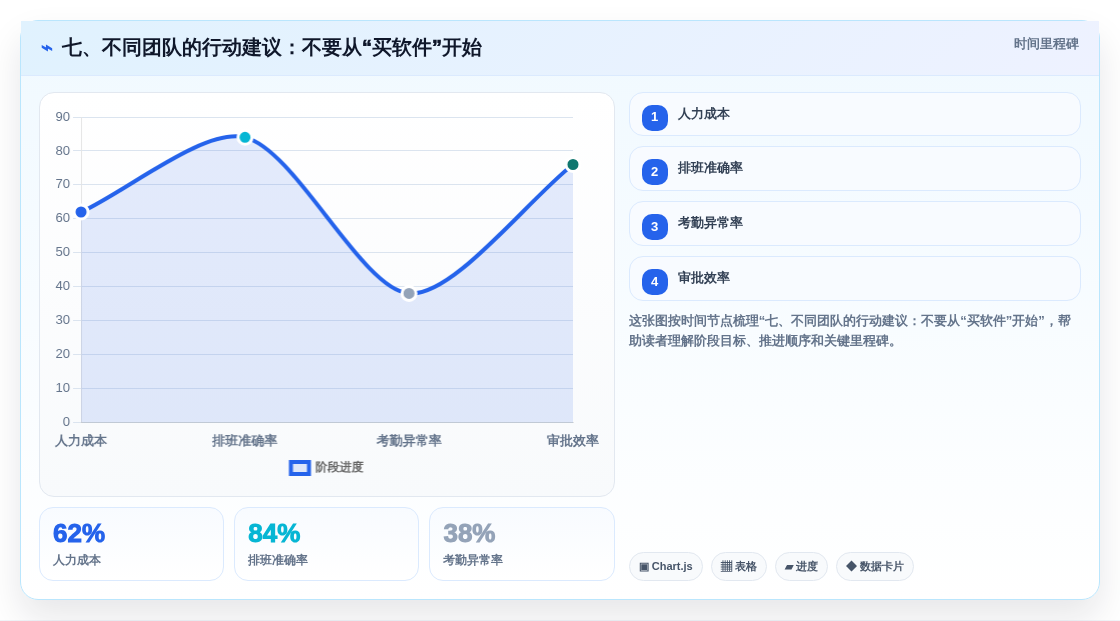Click the 数据卡片 tag
Image resolution: width=1120 pixels, height=621 pixels.
[x=875, y=567]
